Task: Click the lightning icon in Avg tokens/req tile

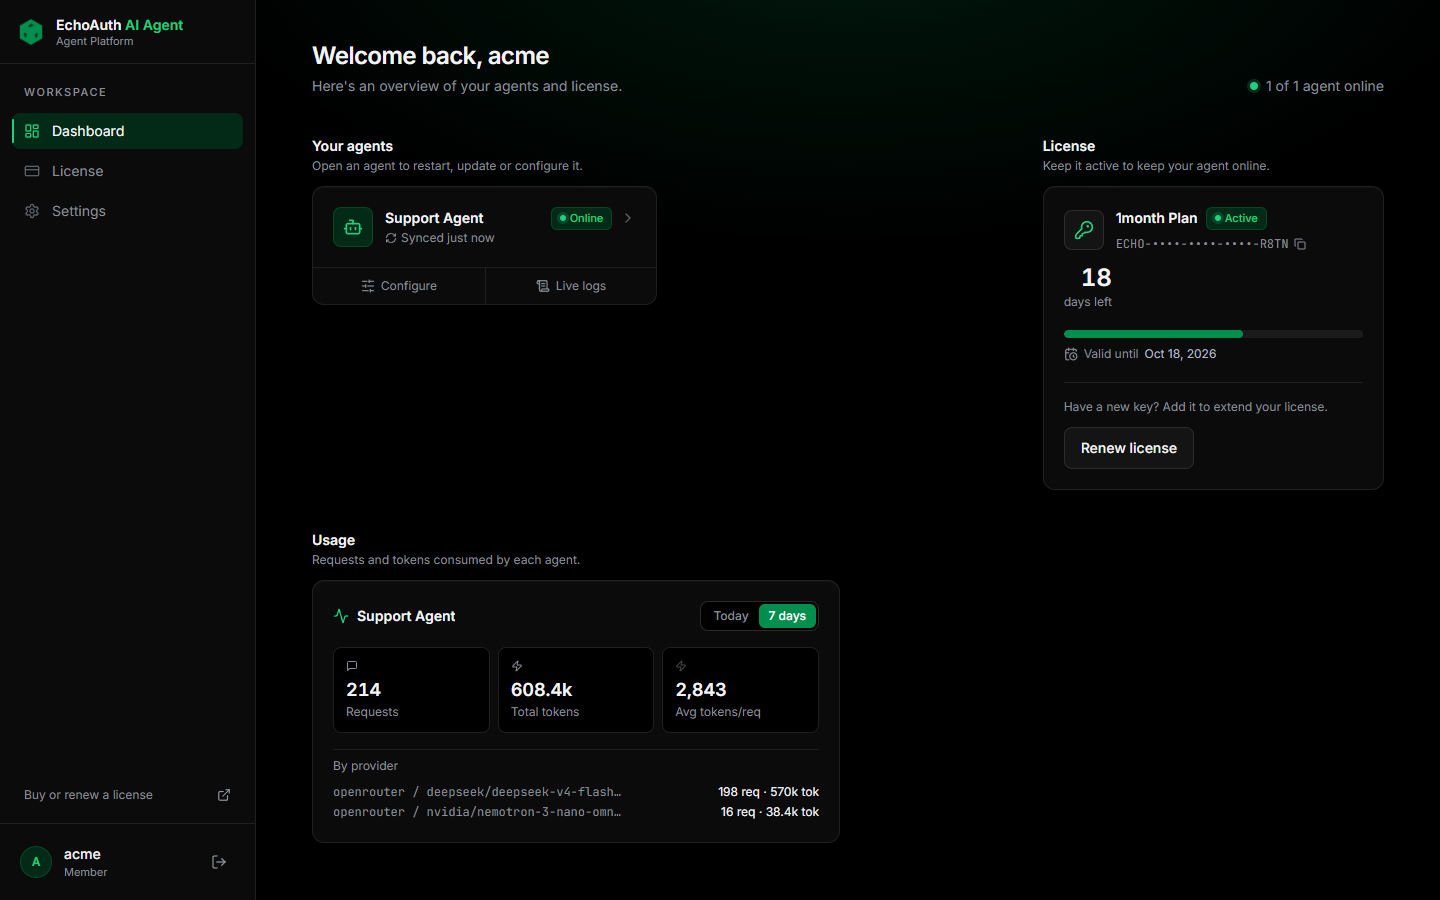Action: tap(681, 666)
